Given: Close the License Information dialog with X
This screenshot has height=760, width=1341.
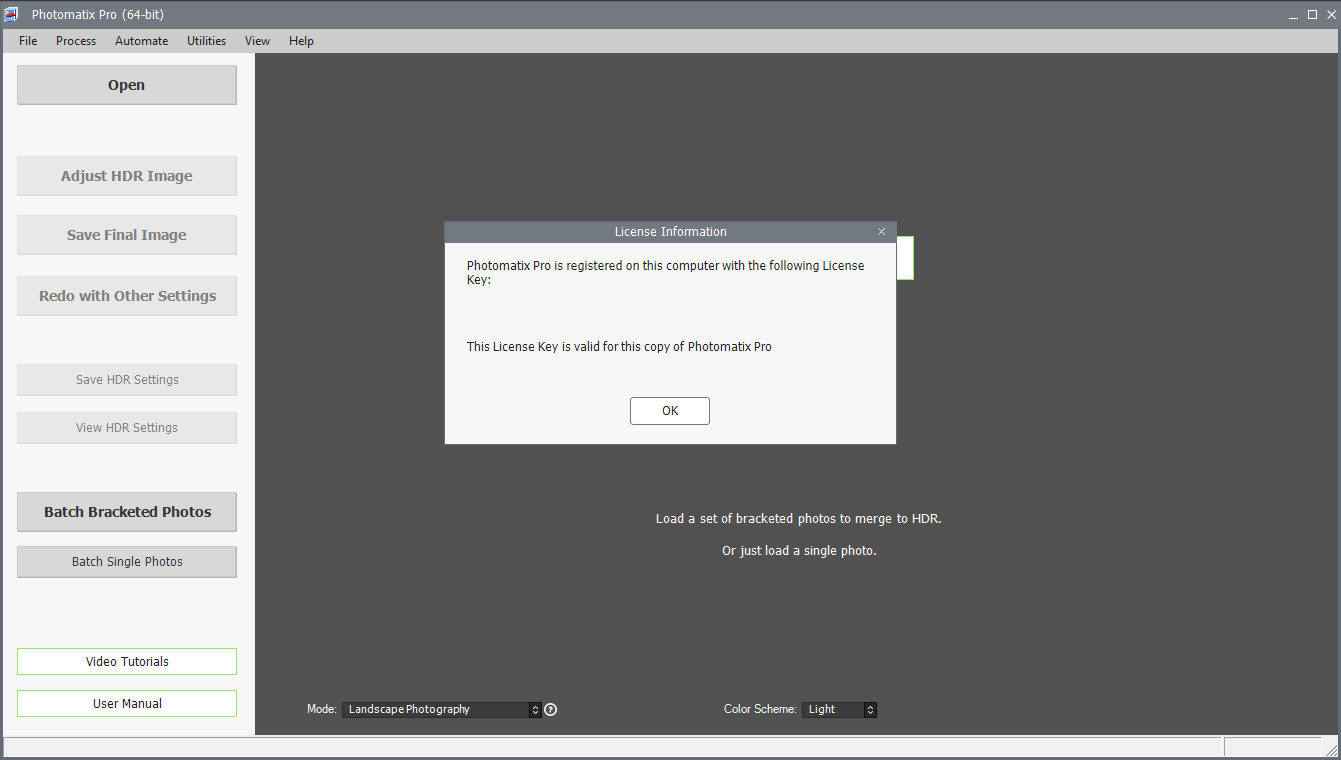Looking at the screenshot, I should 881,232.
